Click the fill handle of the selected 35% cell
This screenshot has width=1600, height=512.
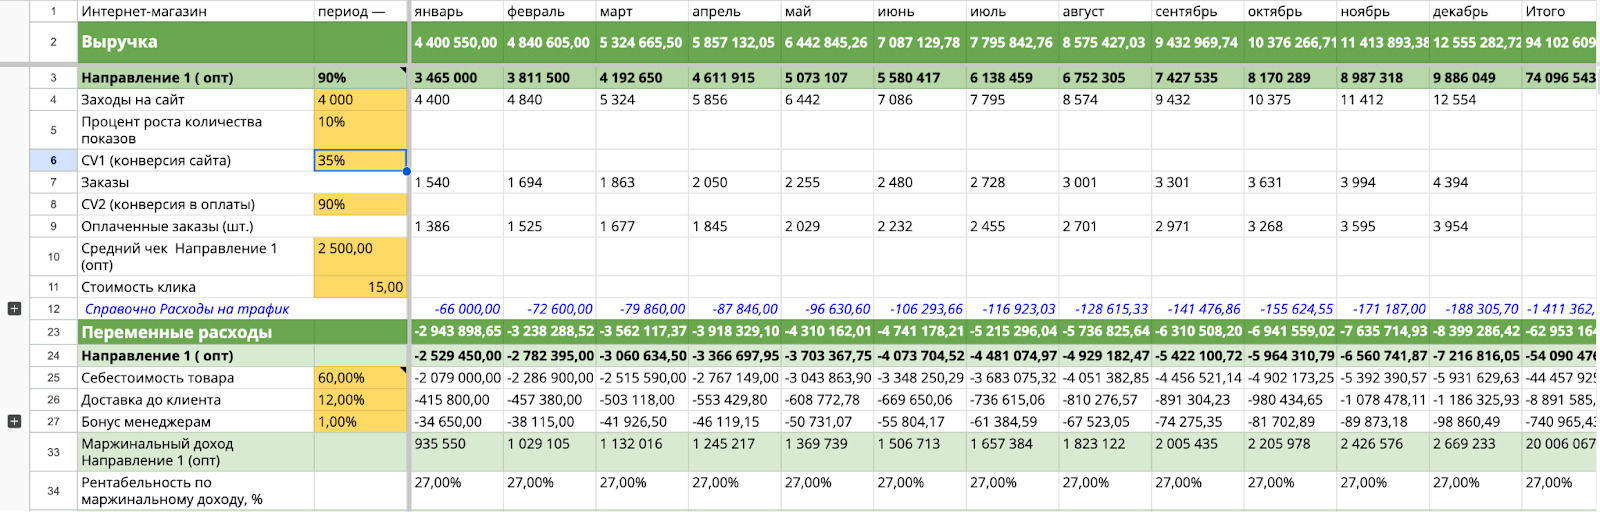pos(407,171)
